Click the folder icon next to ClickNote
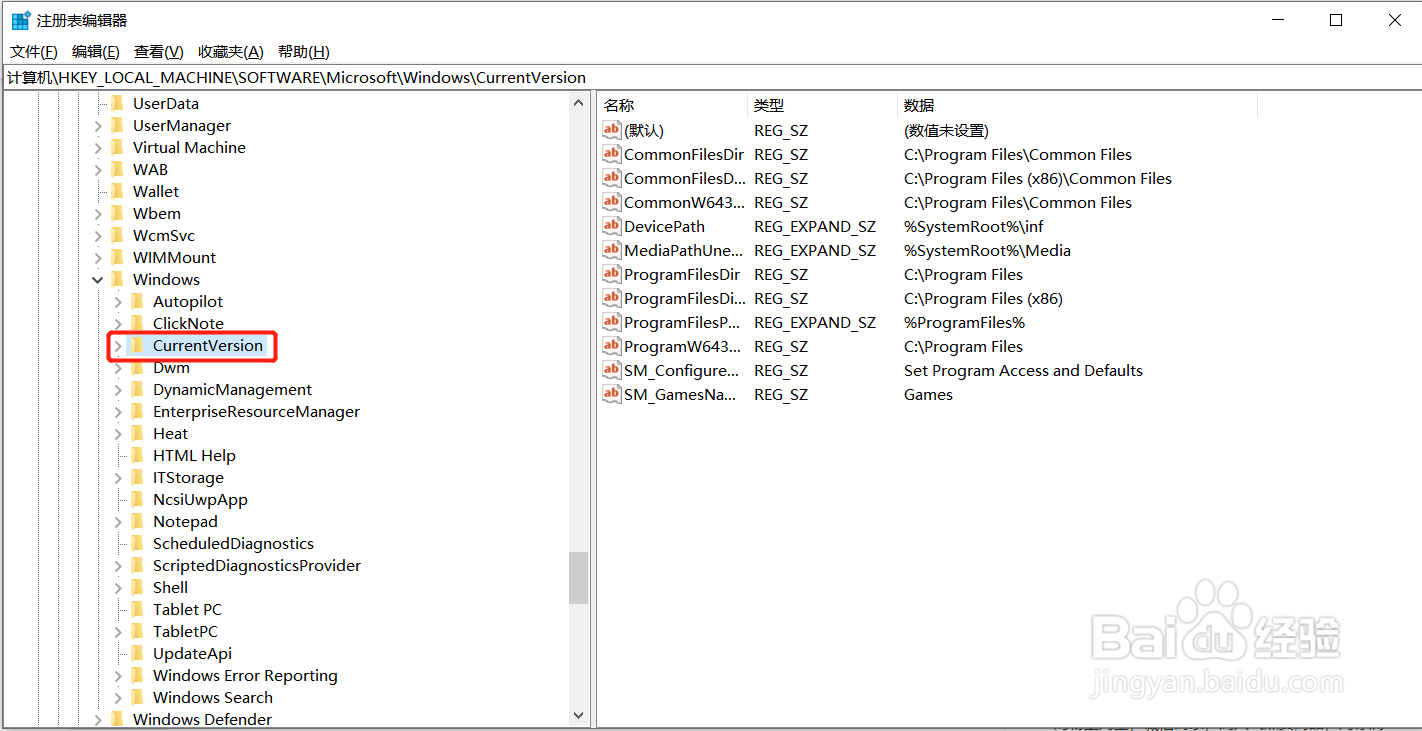Screen dimensions: 1422x731 [137, 323]
